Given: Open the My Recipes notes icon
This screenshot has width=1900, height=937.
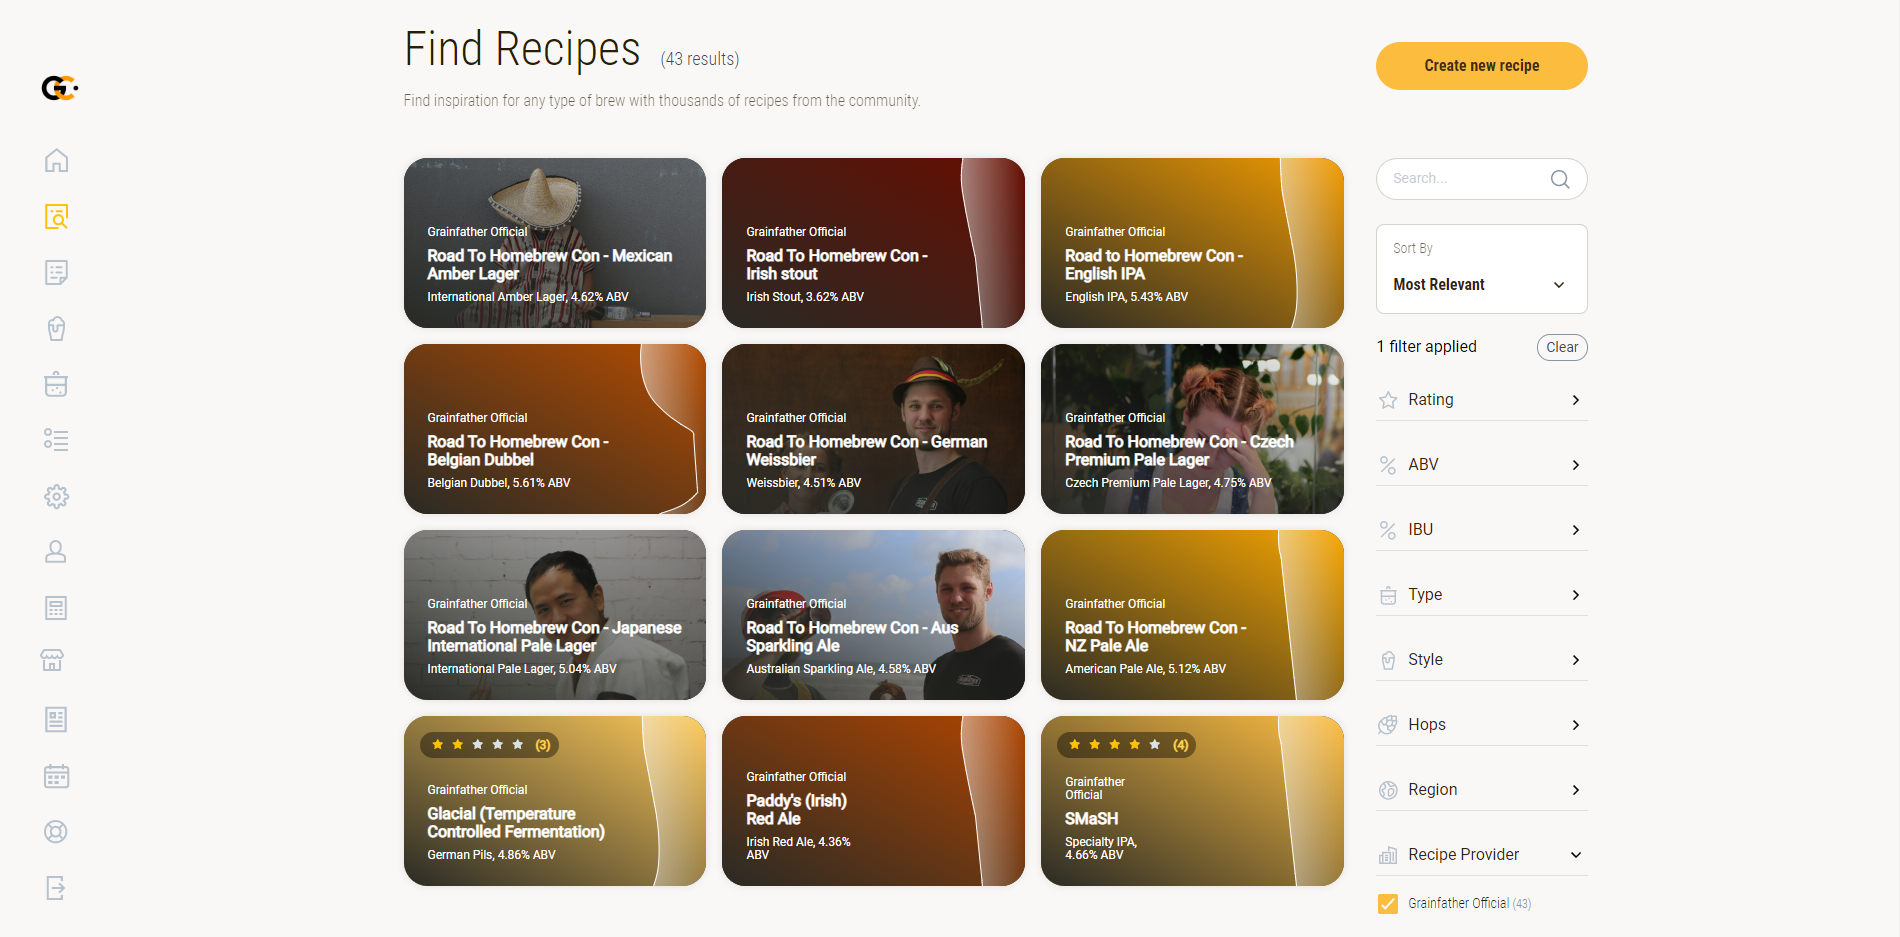Looking at the screenshot, I should coord(56,272).
